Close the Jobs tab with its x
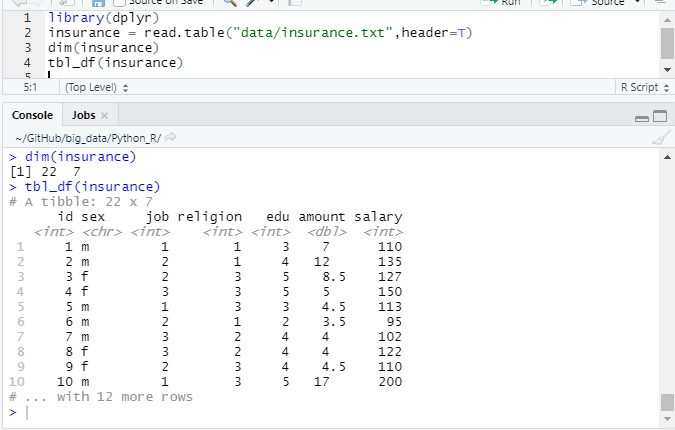 pyautogui.click(x=104, y=115)
